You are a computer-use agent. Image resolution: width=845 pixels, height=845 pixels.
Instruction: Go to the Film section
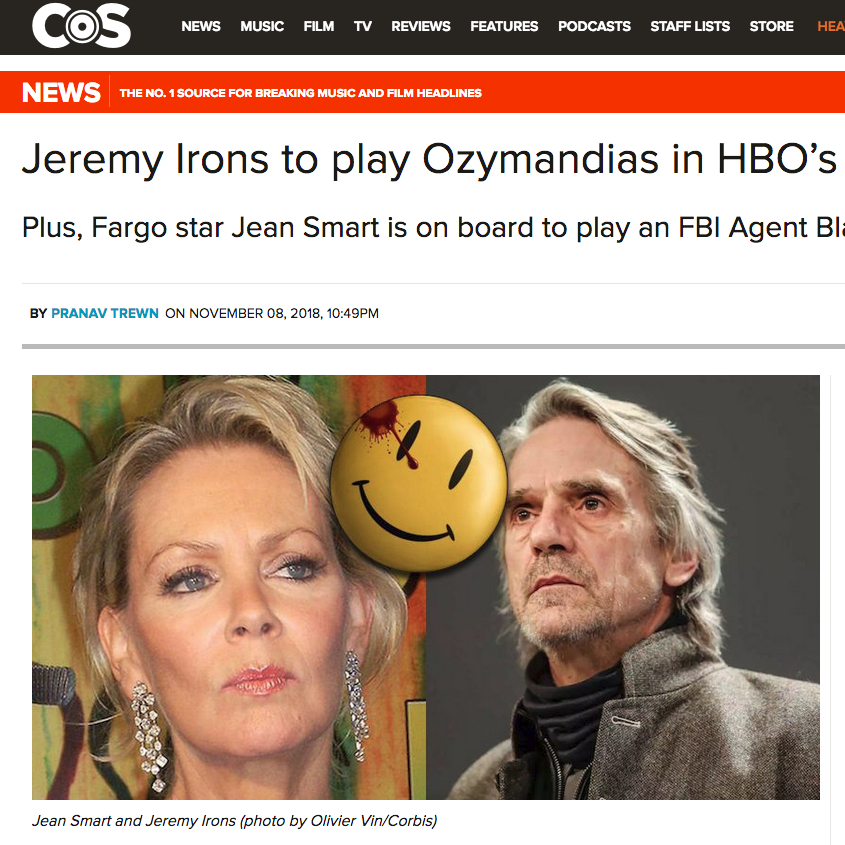point(318,26)
